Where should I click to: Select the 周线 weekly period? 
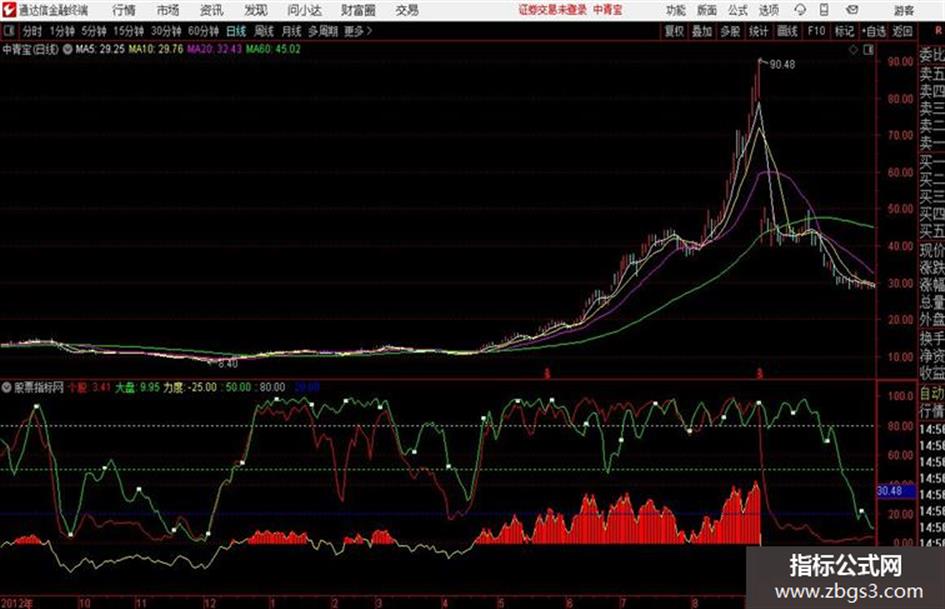pyautogui.click(x=264, y=31)
